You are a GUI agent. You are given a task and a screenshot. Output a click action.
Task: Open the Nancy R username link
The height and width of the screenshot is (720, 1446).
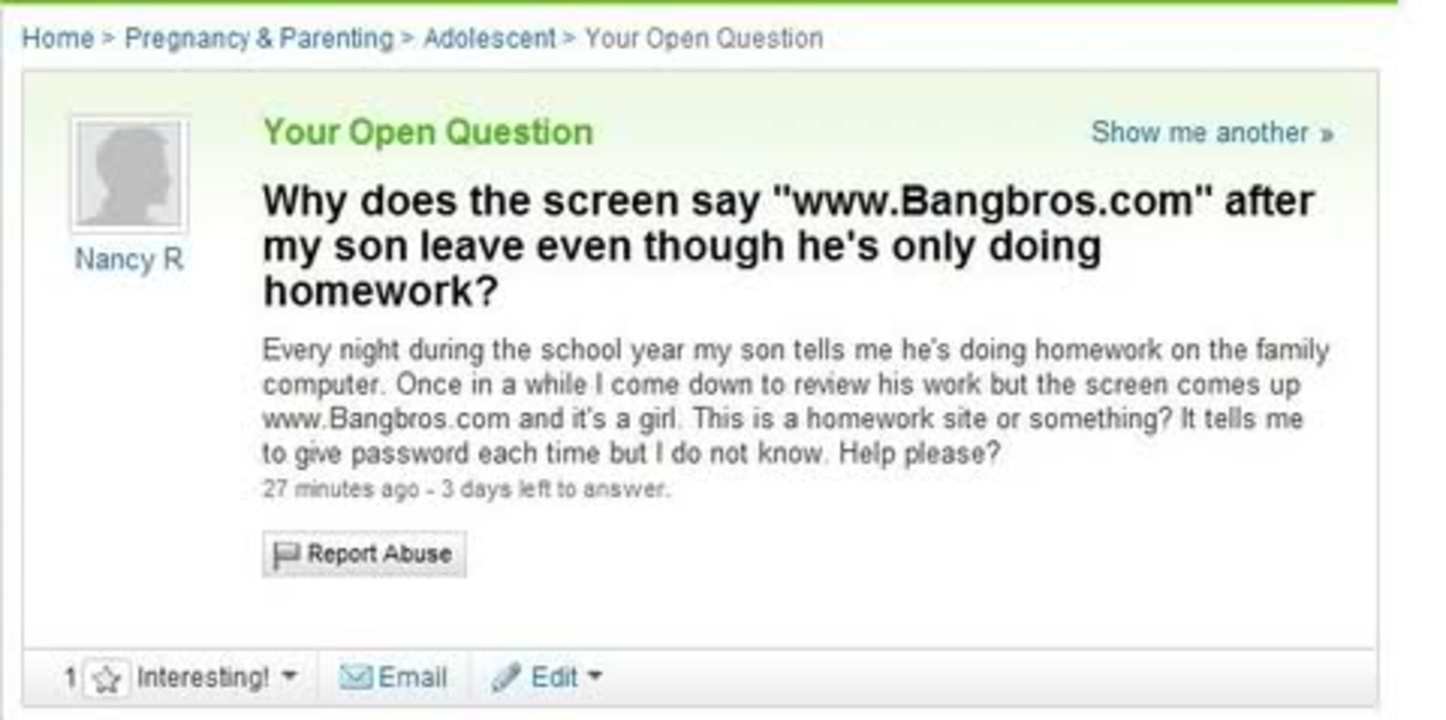click(129, 260)
